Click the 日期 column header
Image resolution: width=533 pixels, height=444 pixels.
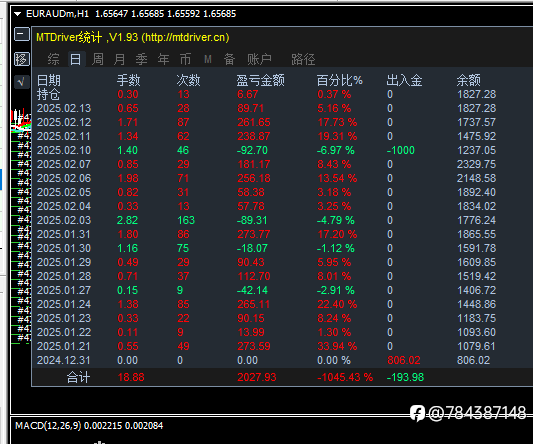49,81
